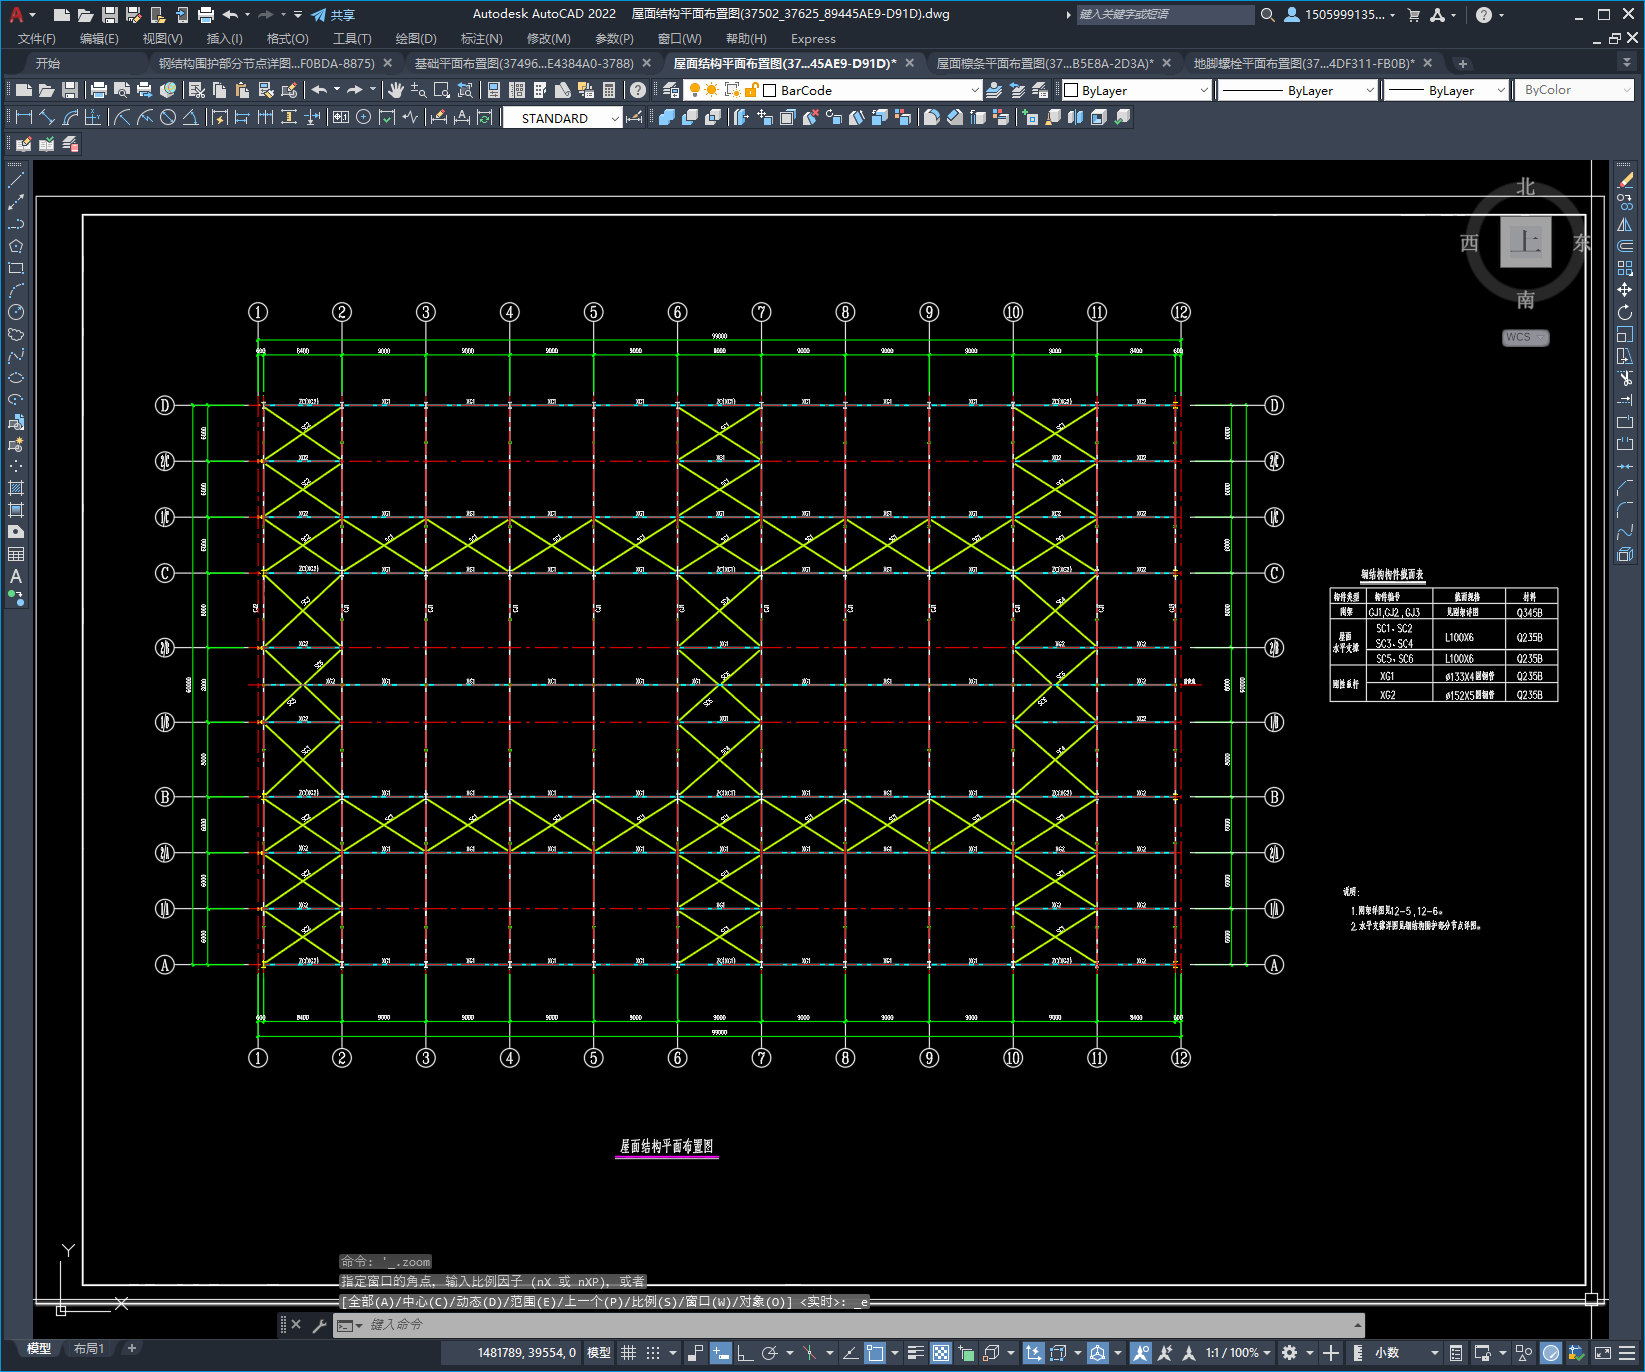This screenshot has height=1372, width=1645.
Task: Click the BarCode layer color swatch
Action: coord(770,90)
